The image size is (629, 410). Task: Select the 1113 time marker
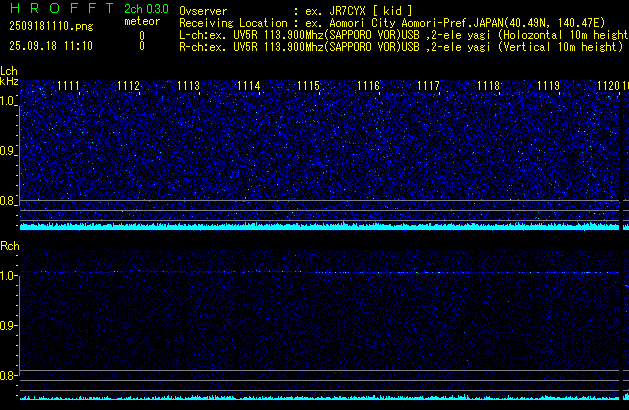[188, 86]
